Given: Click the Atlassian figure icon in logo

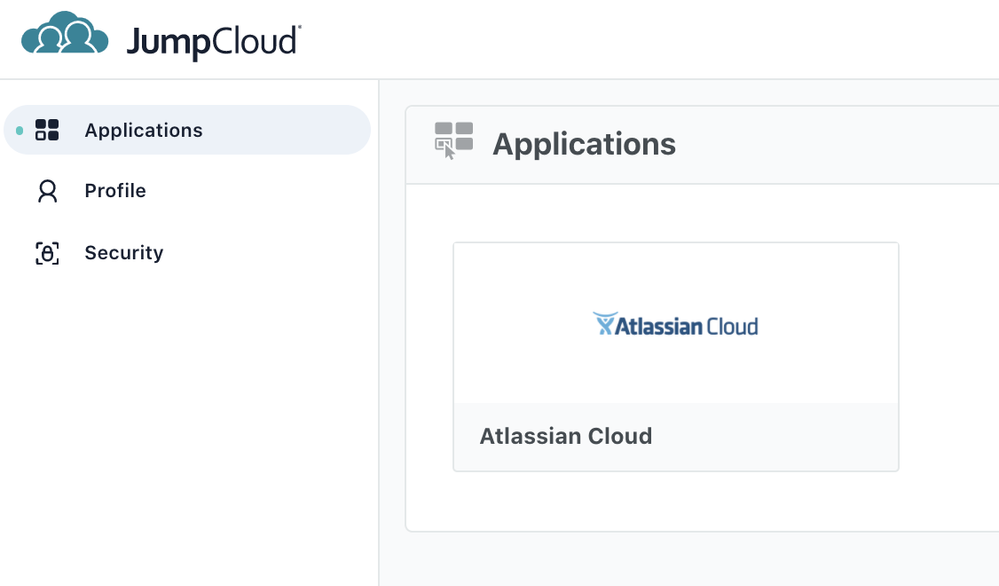Looking at the screenshot, I should pos(604,324).
